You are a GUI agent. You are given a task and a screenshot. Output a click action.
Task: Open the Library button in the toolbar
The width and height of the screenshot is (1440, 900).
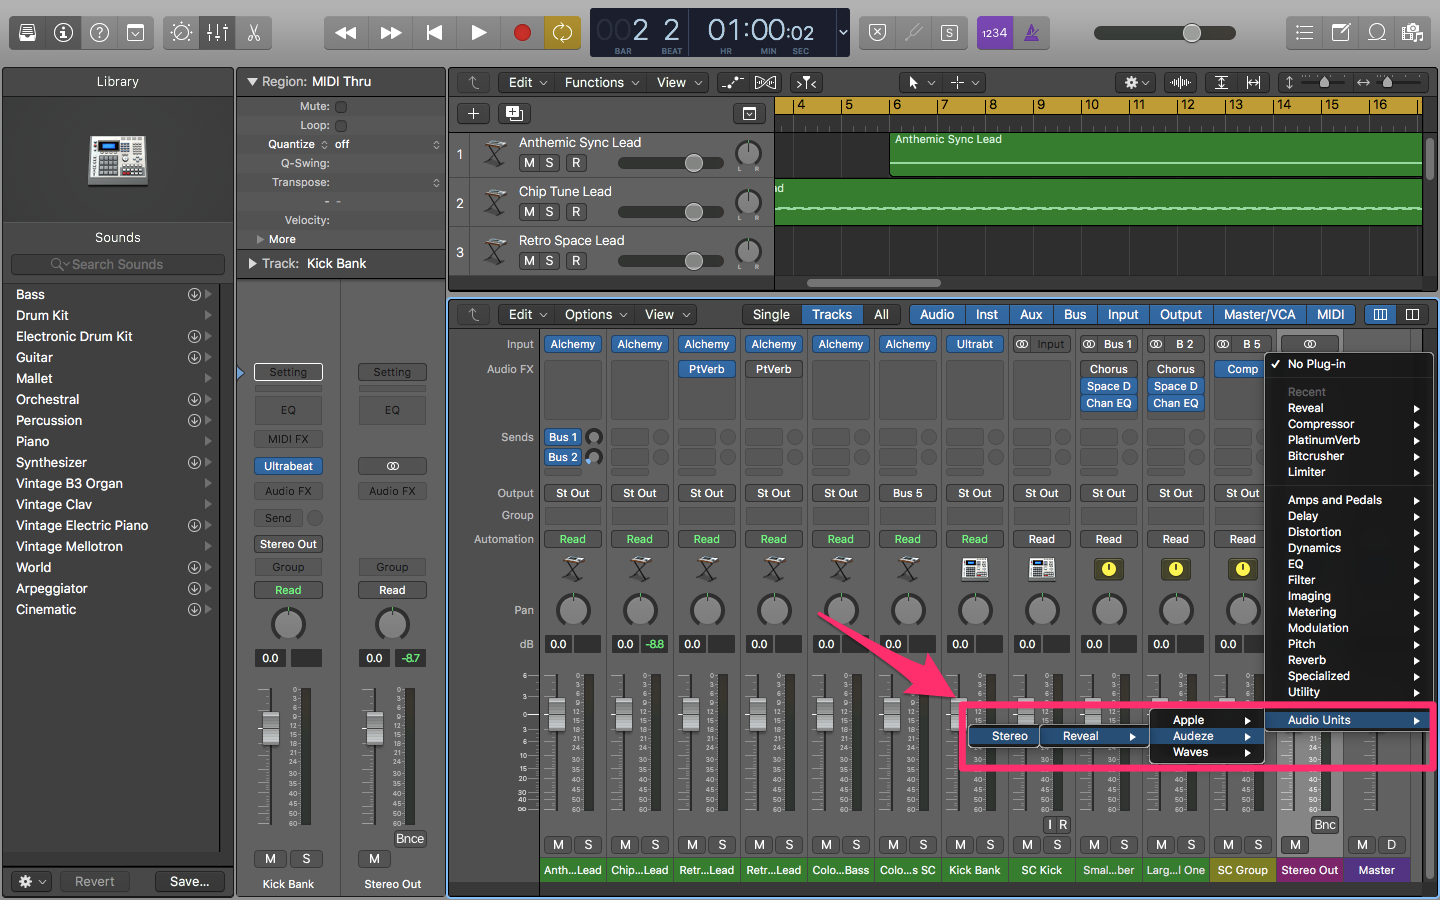28,33
